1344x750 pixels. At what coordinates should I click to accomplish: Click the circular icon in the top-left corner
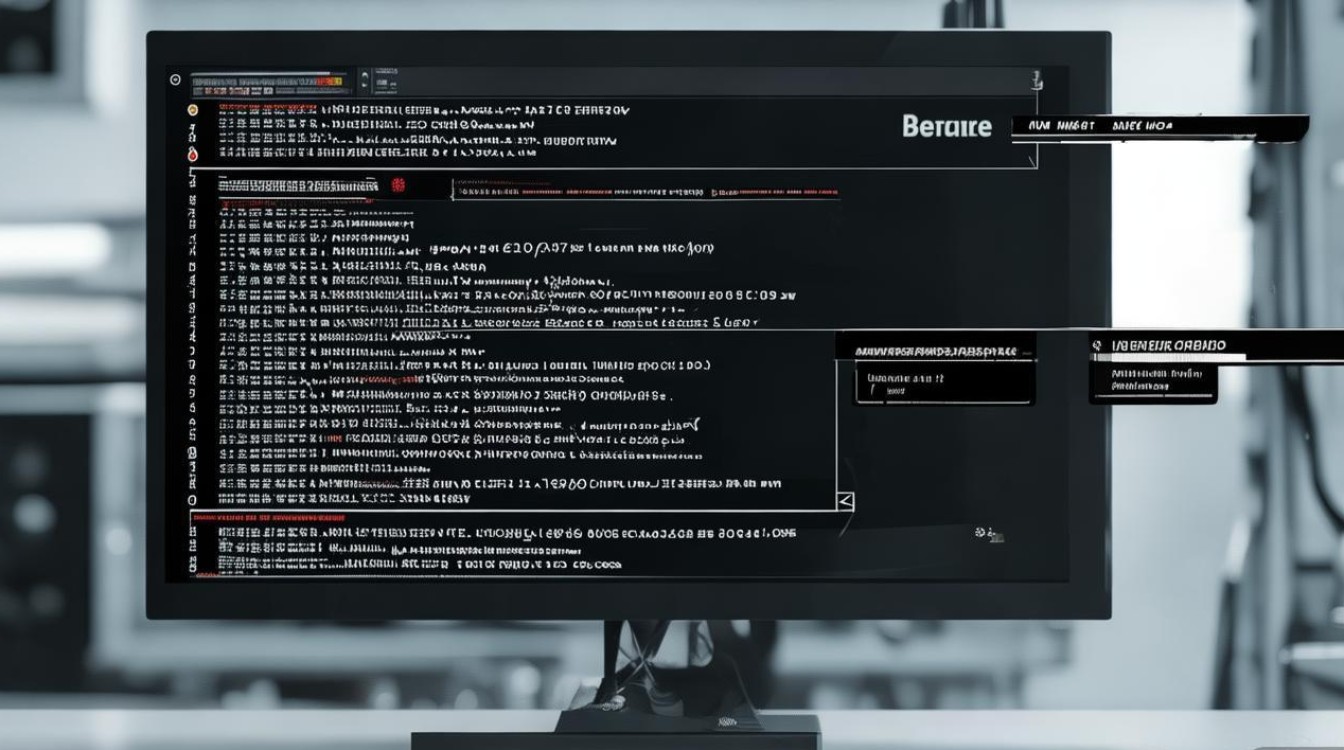[176, 79]
